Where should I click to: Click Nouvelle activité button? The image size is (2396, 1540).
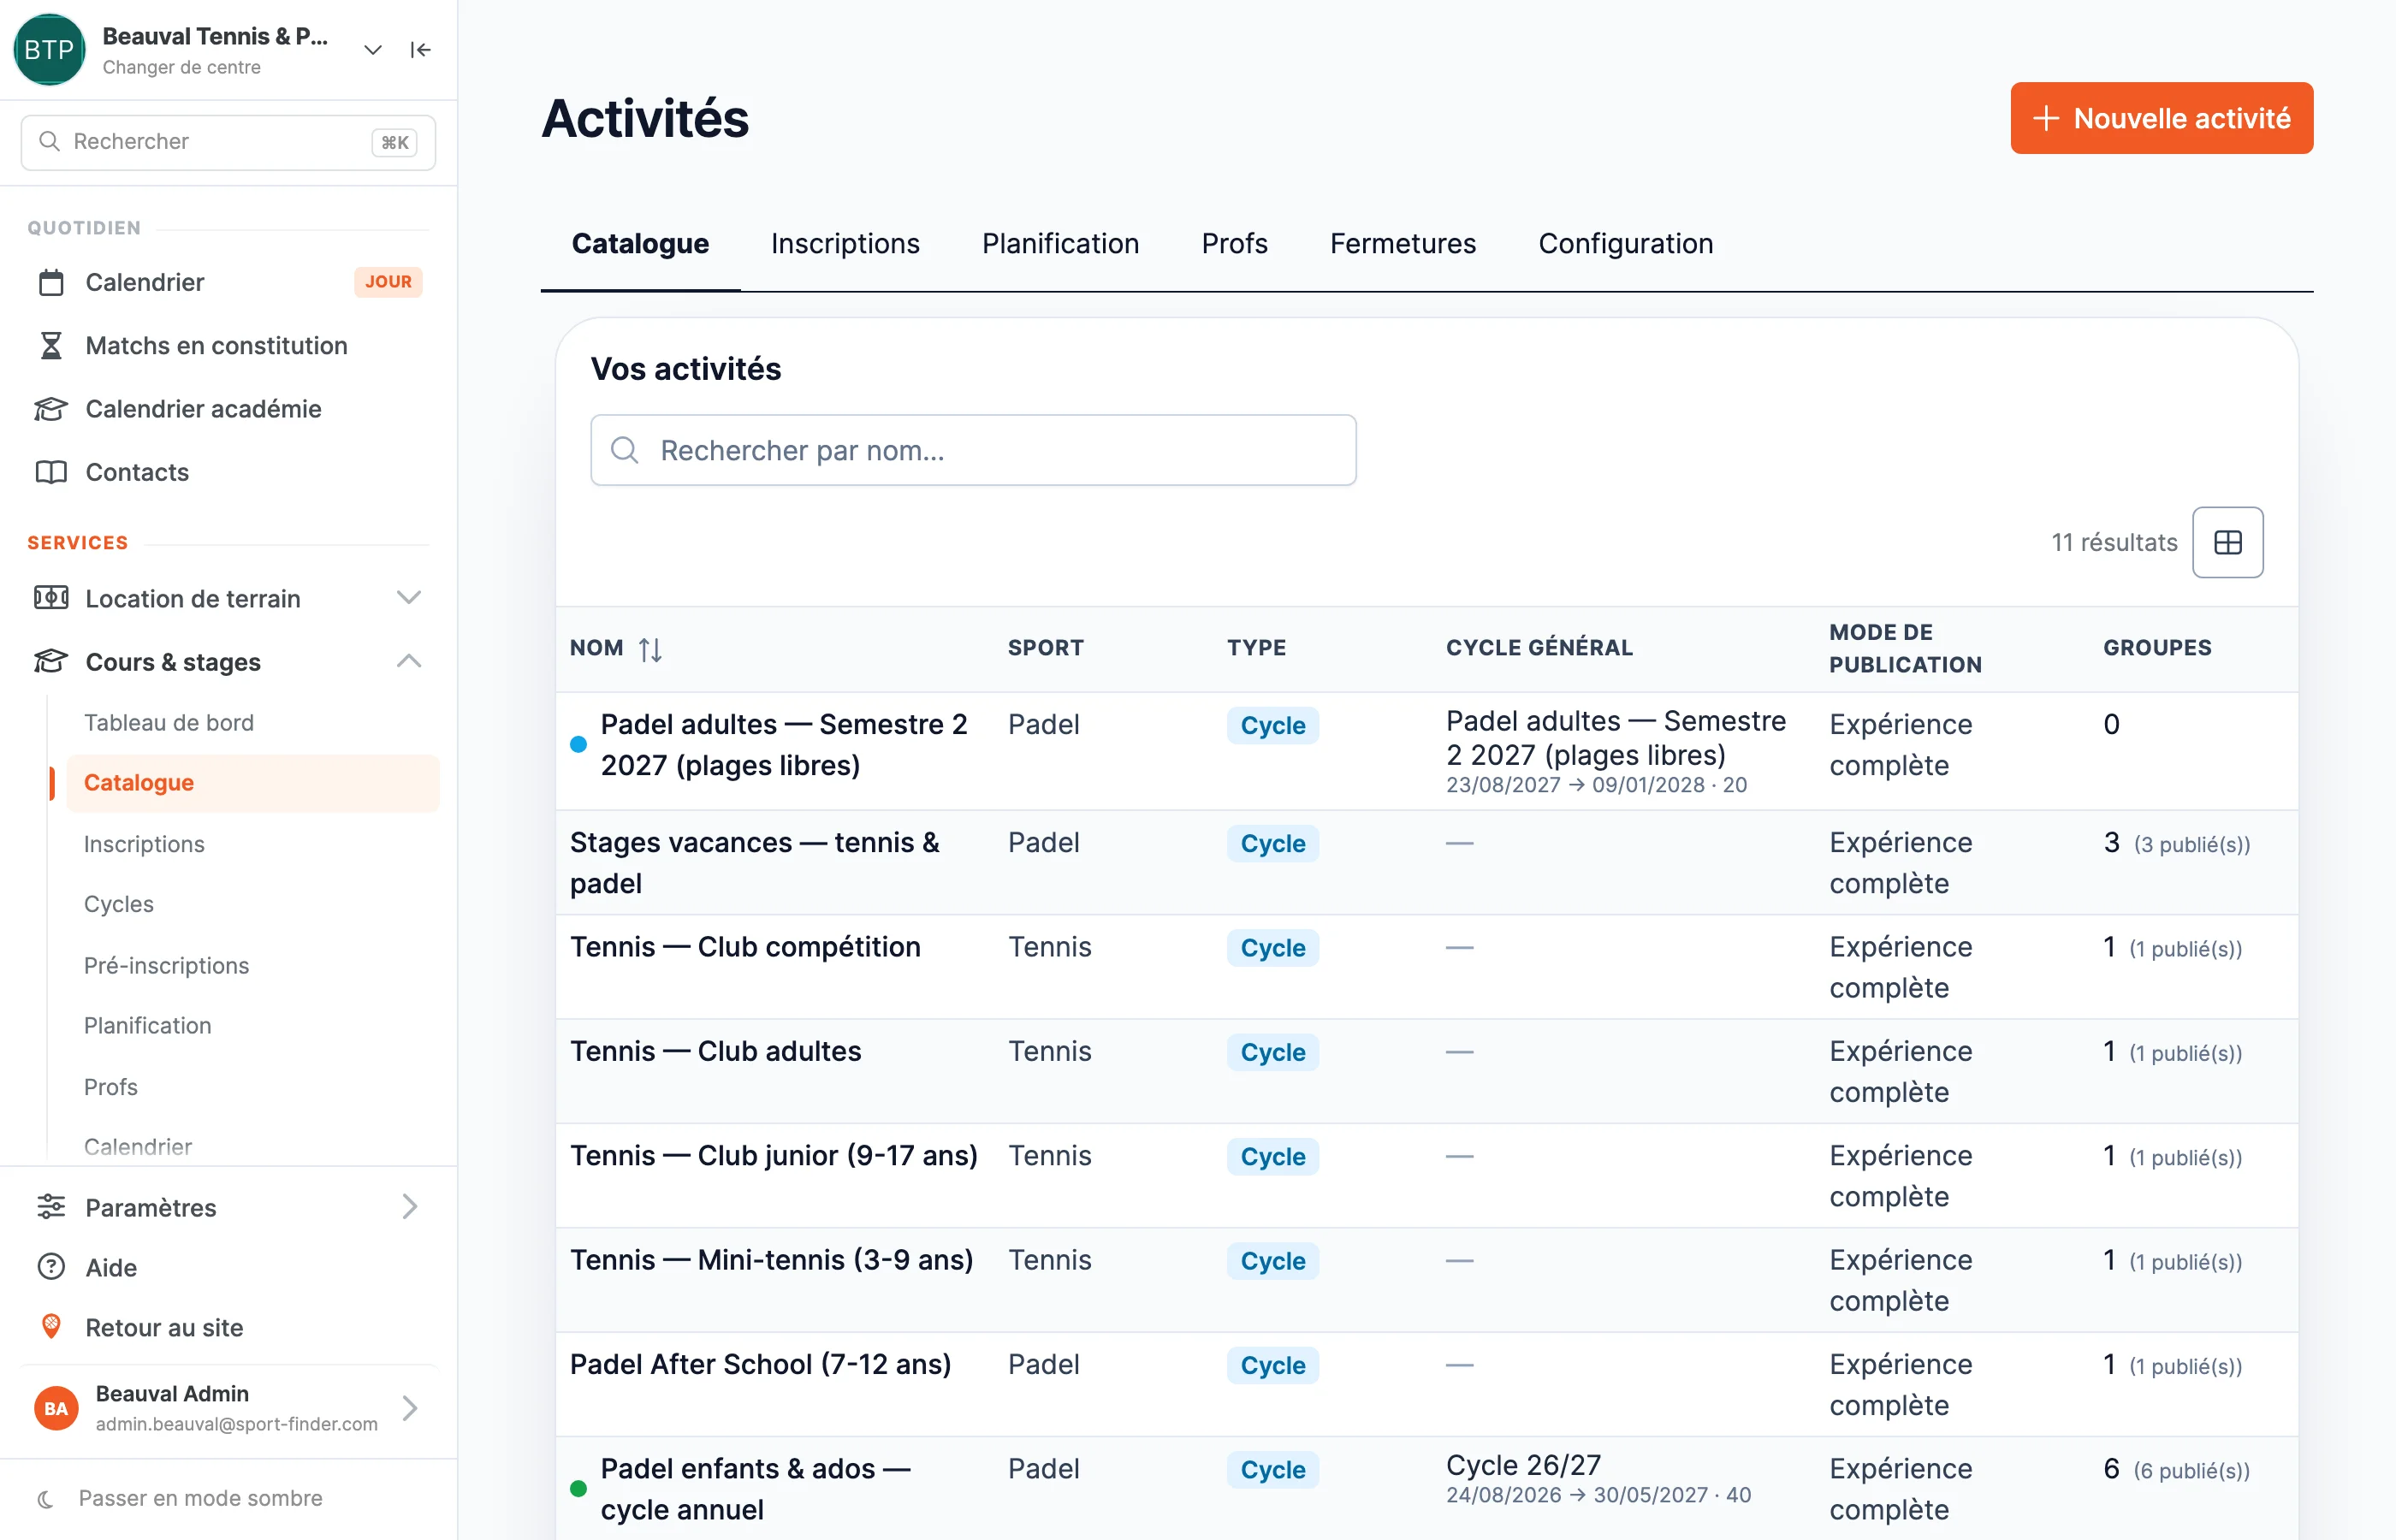click(2161, 118)
